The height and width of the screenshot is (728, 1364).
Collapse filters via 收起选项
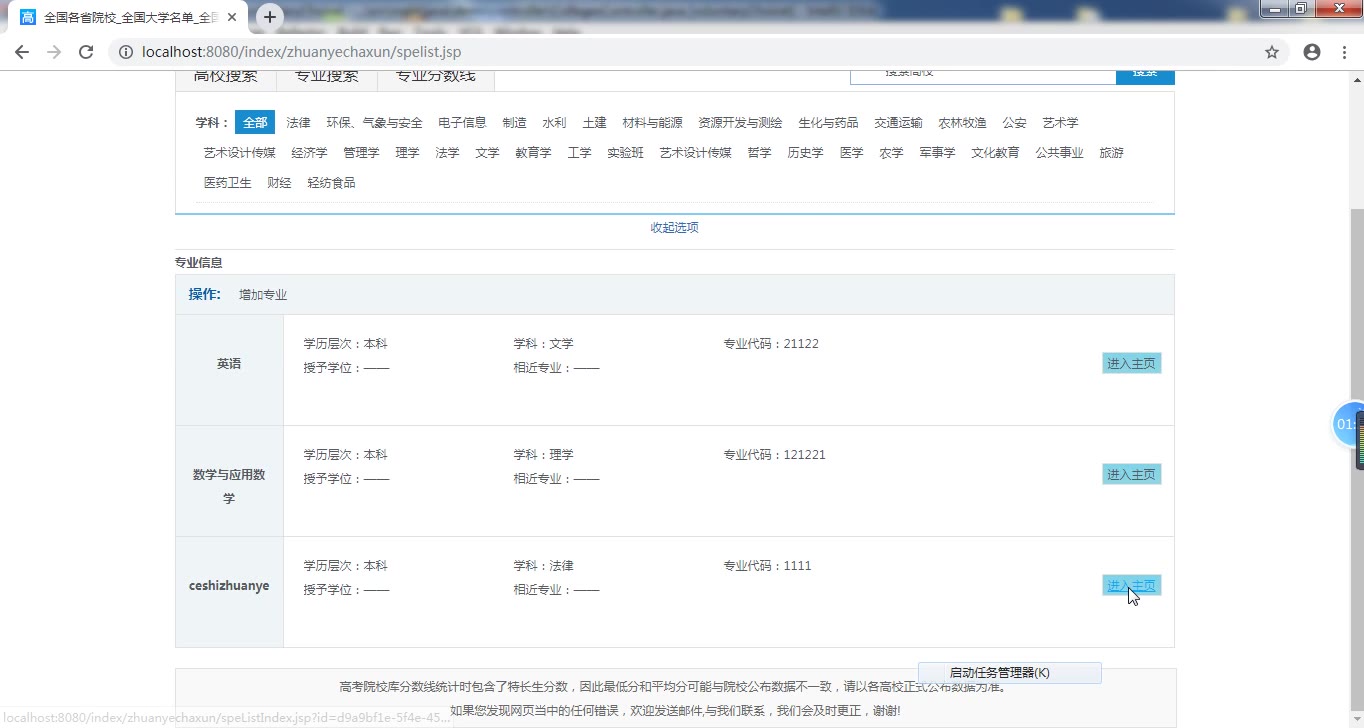(x=674, y=228)
